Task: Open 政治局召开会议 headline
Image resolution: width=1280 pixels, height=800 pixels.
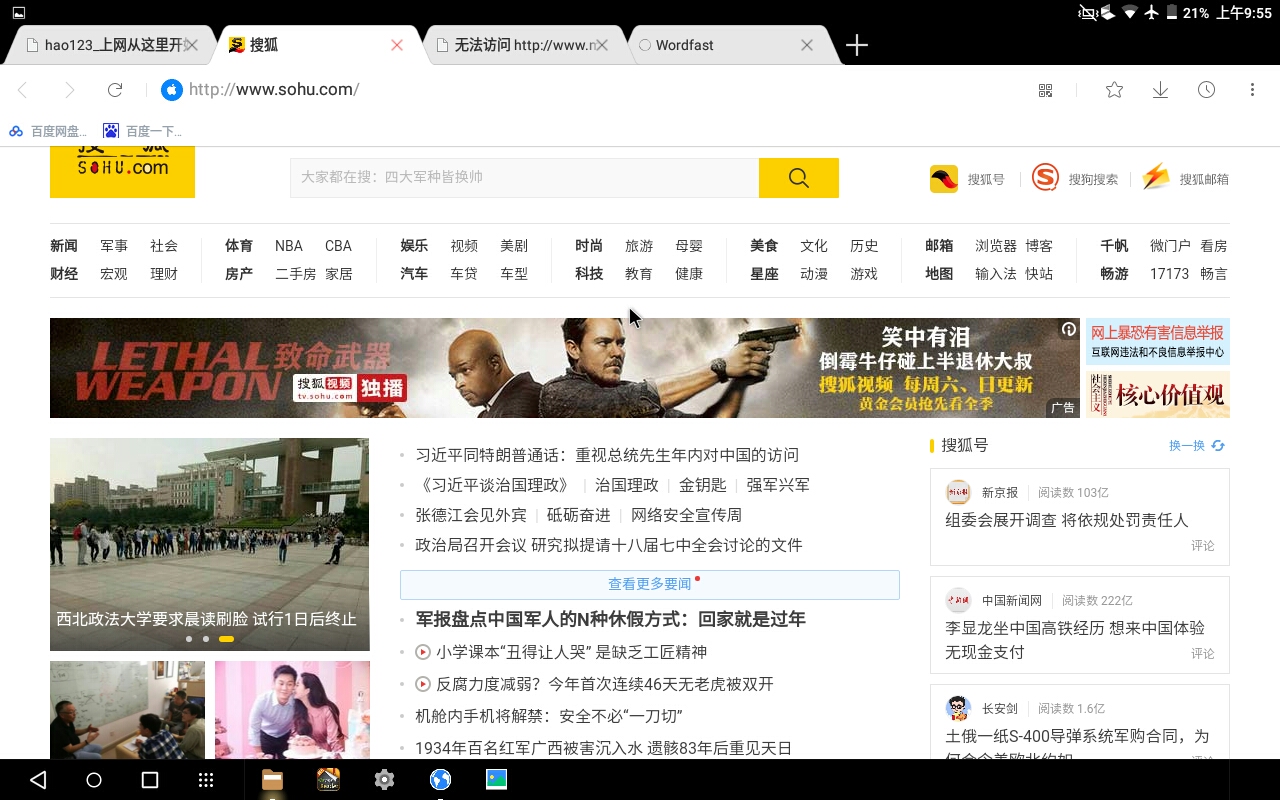Action: [x=609, y=545]
